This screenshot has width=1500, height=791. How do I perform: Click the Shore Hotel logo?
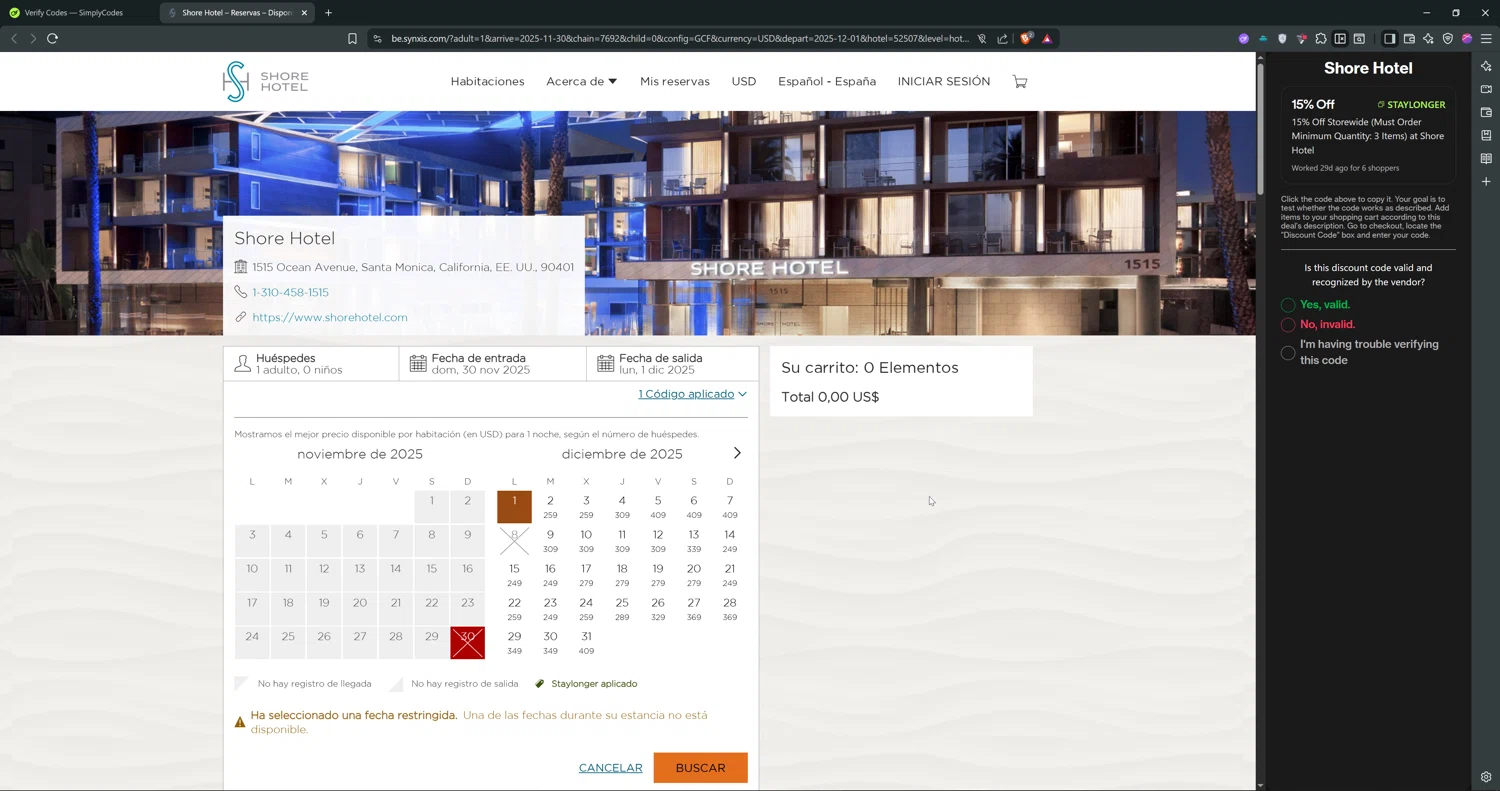coord(266,81)
